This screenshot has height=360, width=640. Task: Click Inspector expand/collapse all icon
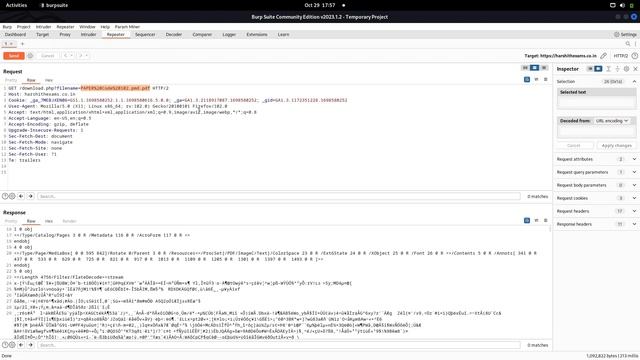(x=617, y=69)
